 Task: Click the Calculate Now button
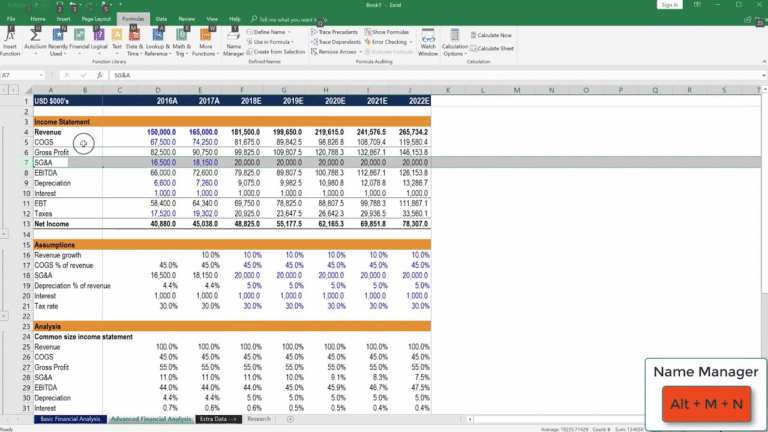click(494, 35)
